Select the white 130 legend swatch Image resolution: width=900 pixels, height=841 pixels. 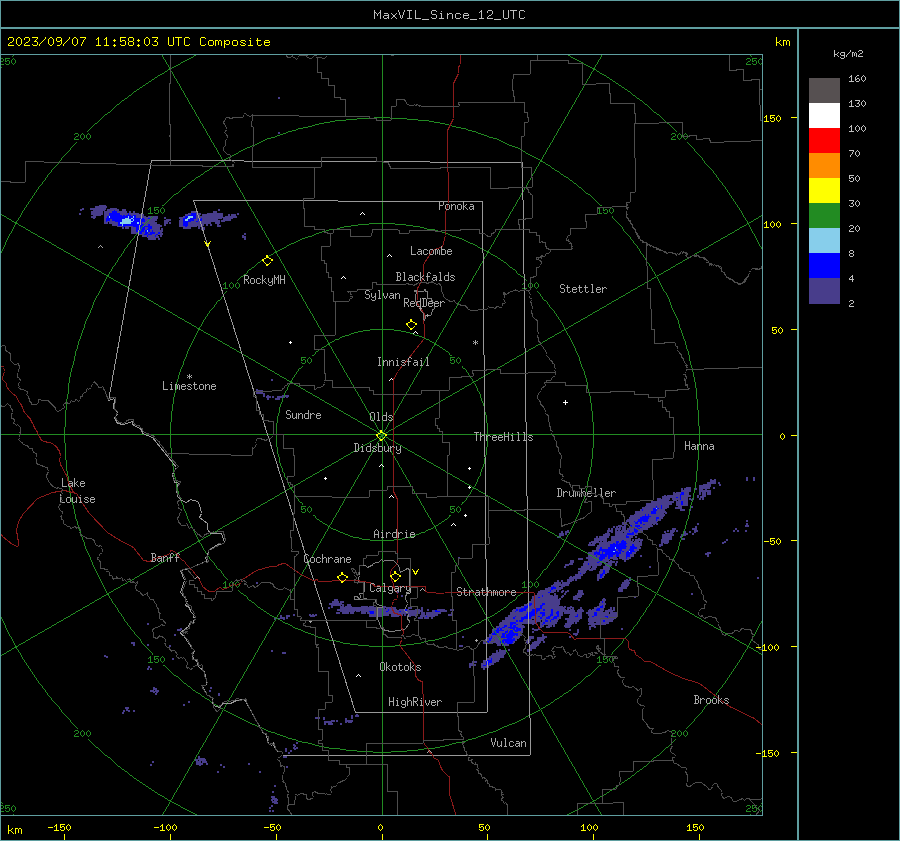coord(824,115)
